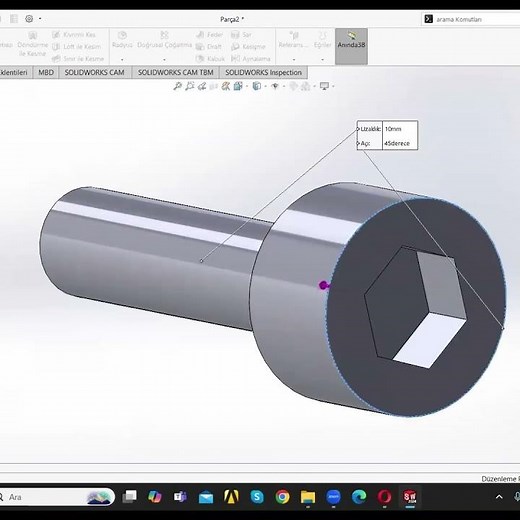The height and width of the screenshot is (520, 520).
Task: Open Mail app from taskbar
Action: pyautogui.click(x=206, y=497)
